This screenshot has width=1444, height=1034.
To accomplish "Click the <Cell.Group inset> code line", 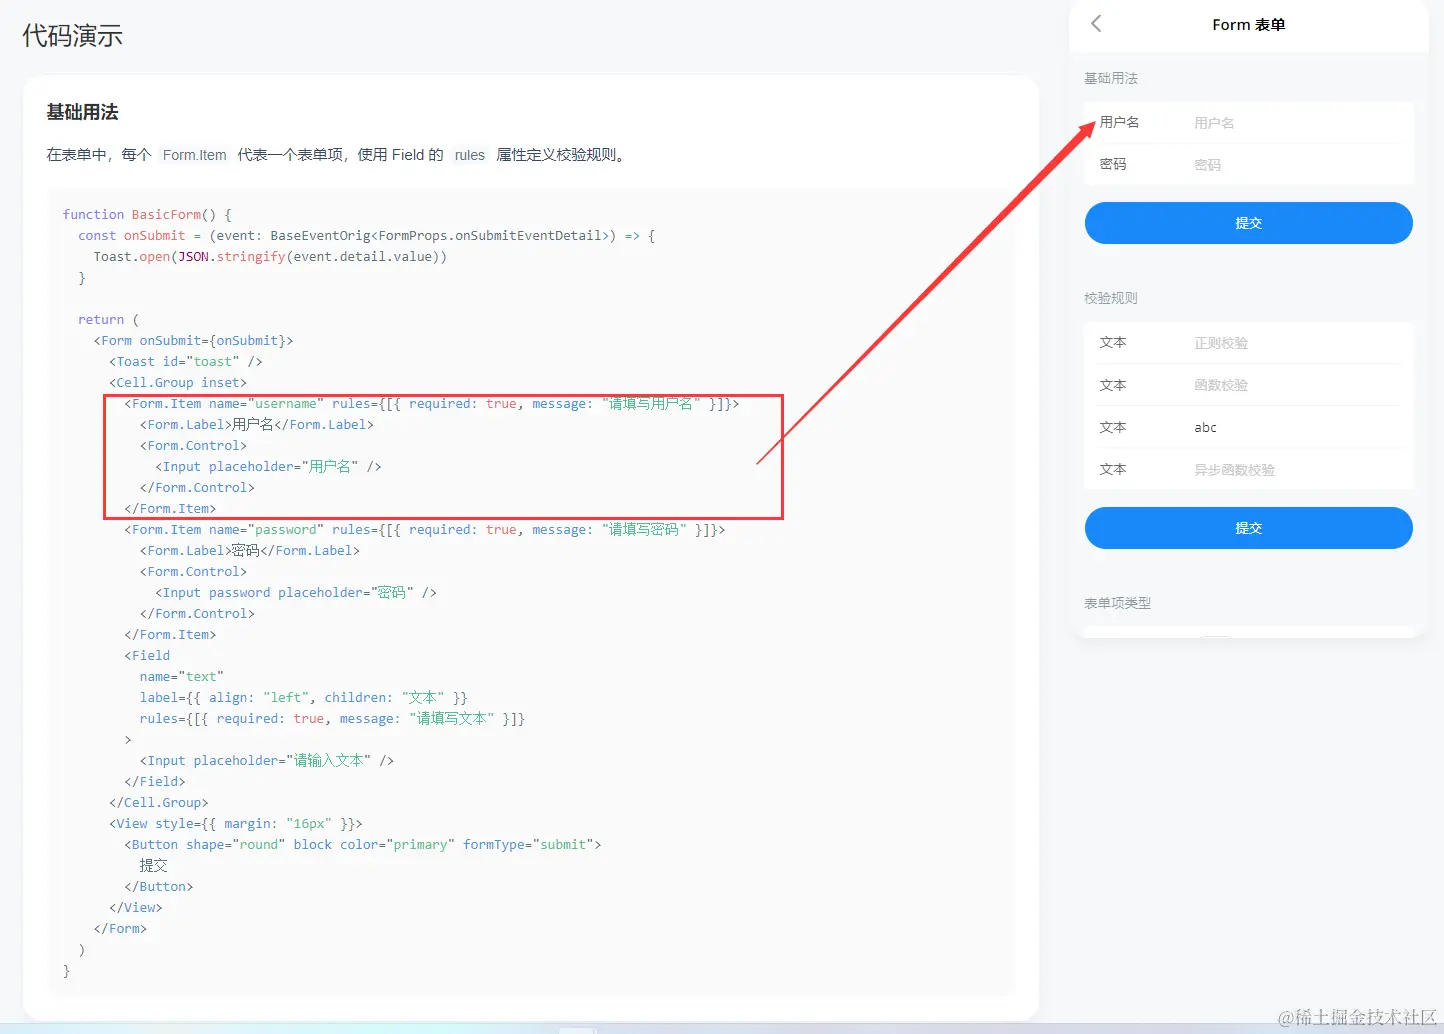I will click(178, 382).
